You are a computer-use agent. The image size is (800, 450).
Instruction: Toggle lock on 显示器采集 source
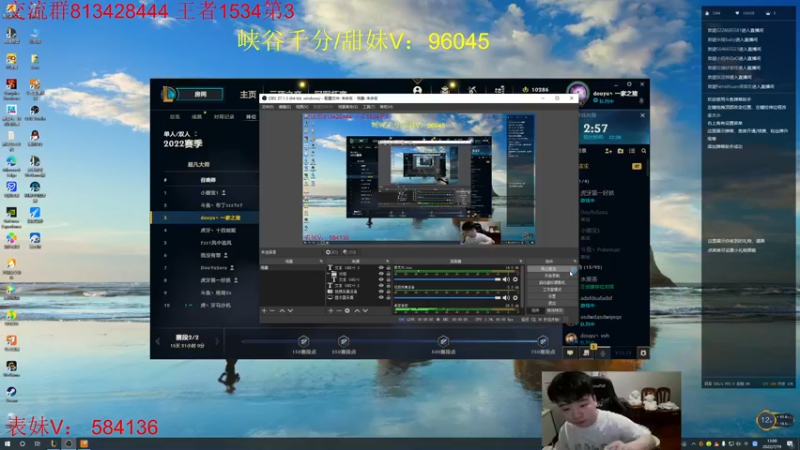pos(388,297)
